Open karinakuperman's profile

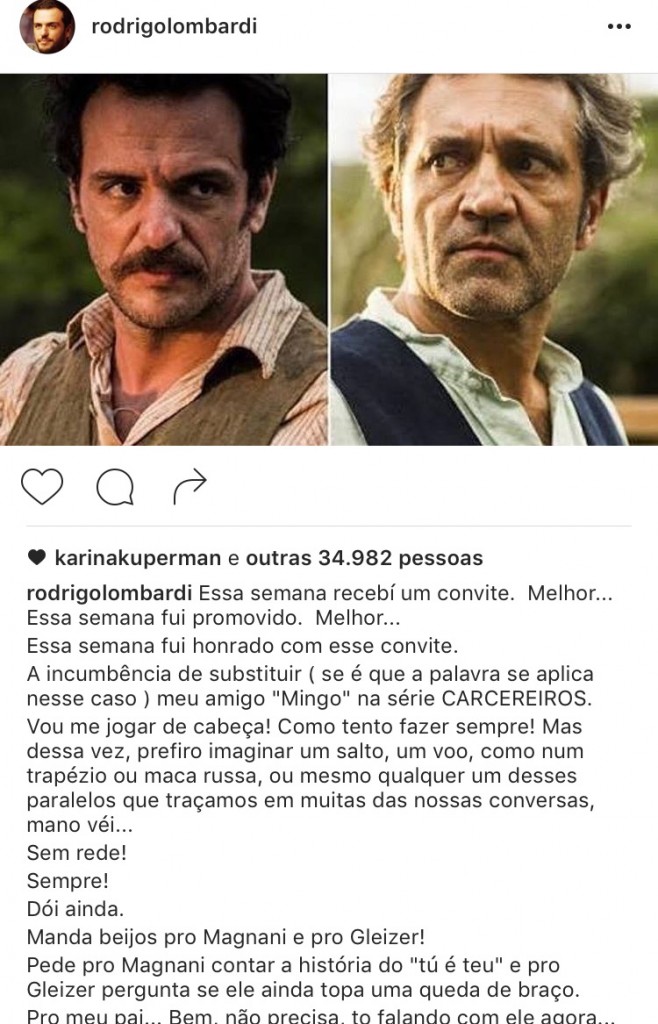point(138,558)
